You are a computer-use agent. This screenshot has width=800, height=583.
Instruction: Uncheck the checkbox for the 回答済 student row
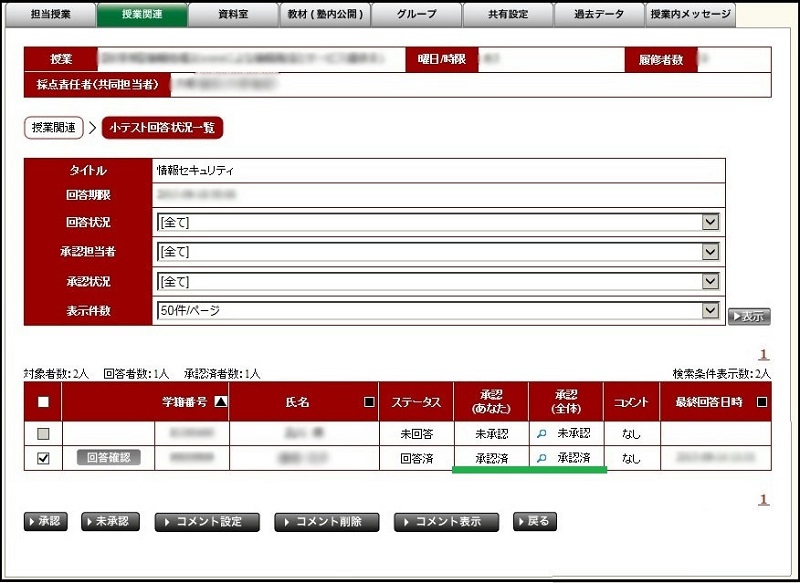coord(42,458)
